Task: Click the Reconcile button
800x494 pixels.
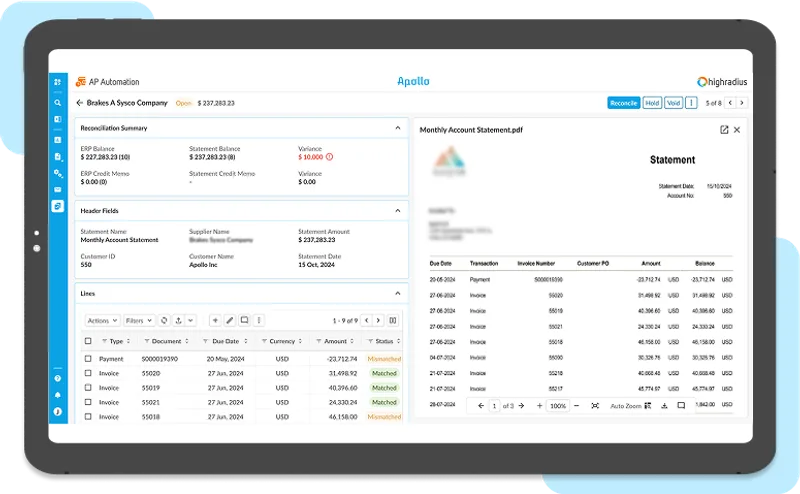Action: pos(623,103)
